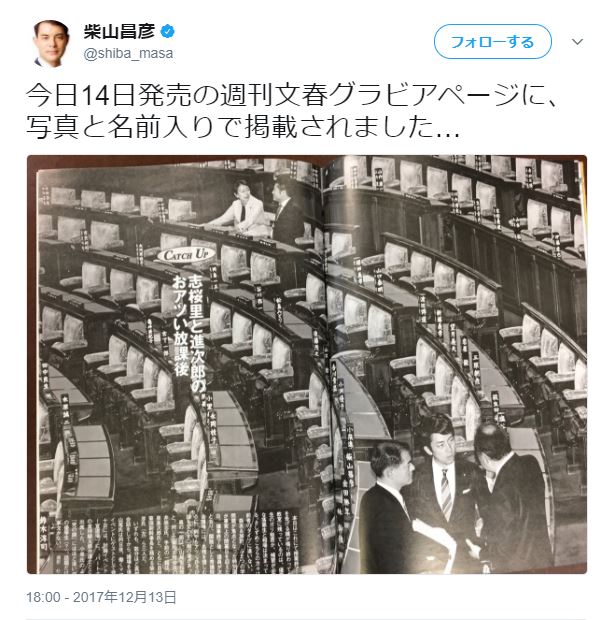The image size is (606, 620).
Task: Click the tweet line 写真と名前入りで掲載されました…
Action: [243, 127]
